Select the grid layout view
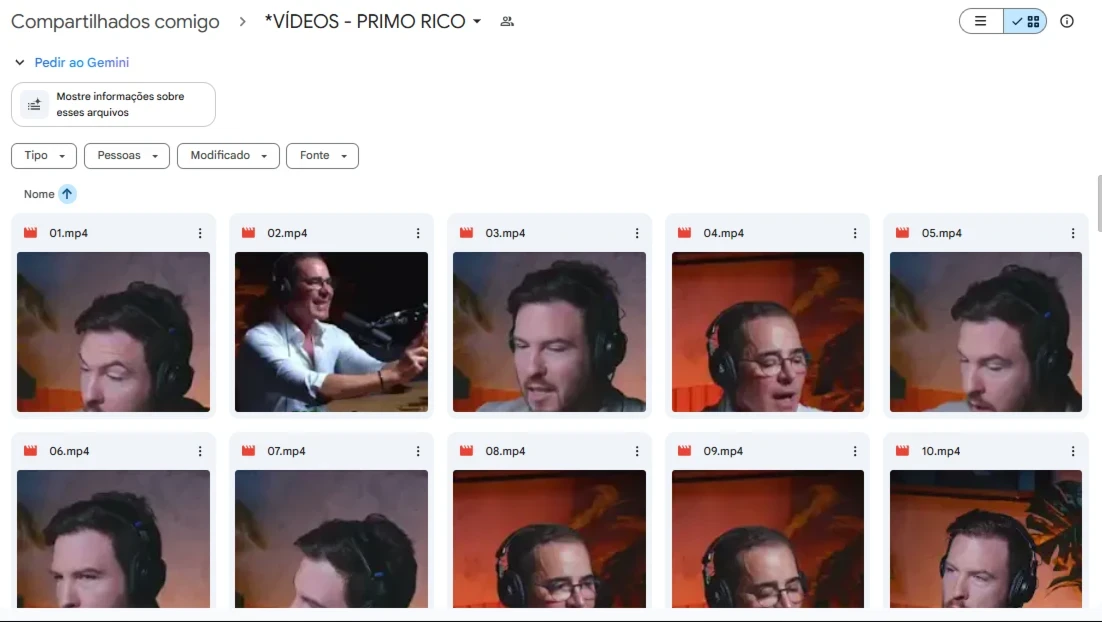Image resolution: width=1102 pixels, height=622 pixels. [1025, 21]
